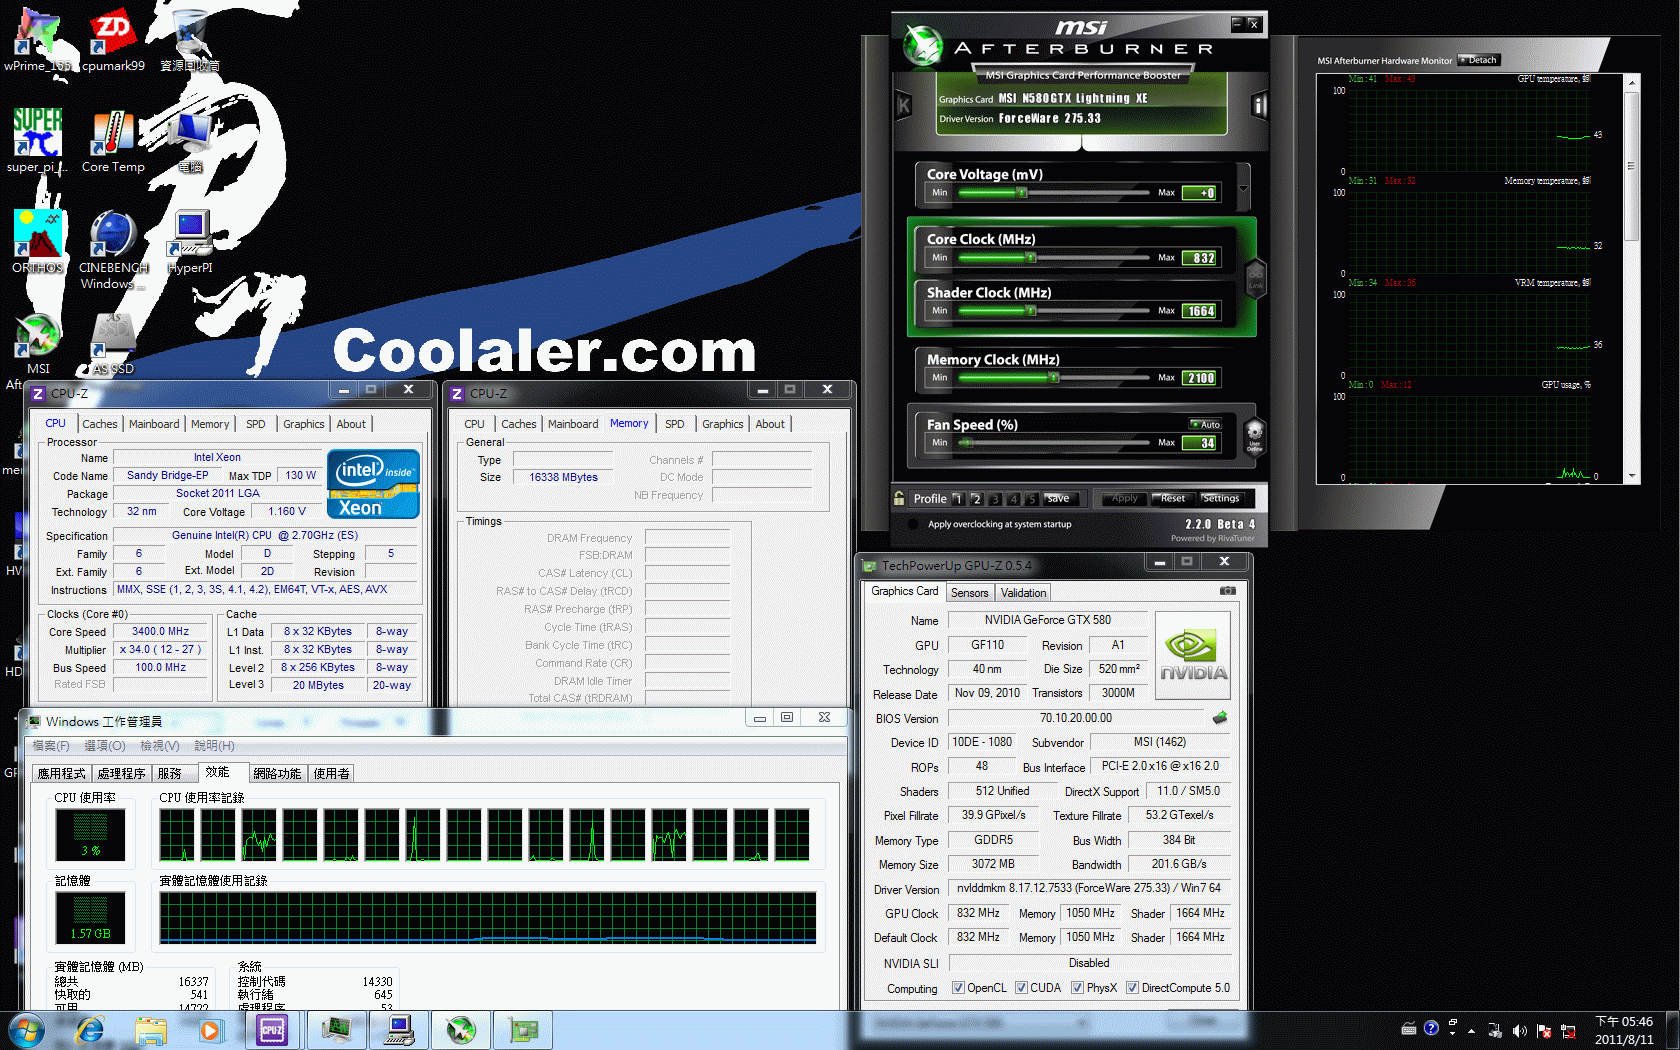The image size is (1680, 1050).
Task: Click the profile lock padlock icon
Action: (898, 498)
